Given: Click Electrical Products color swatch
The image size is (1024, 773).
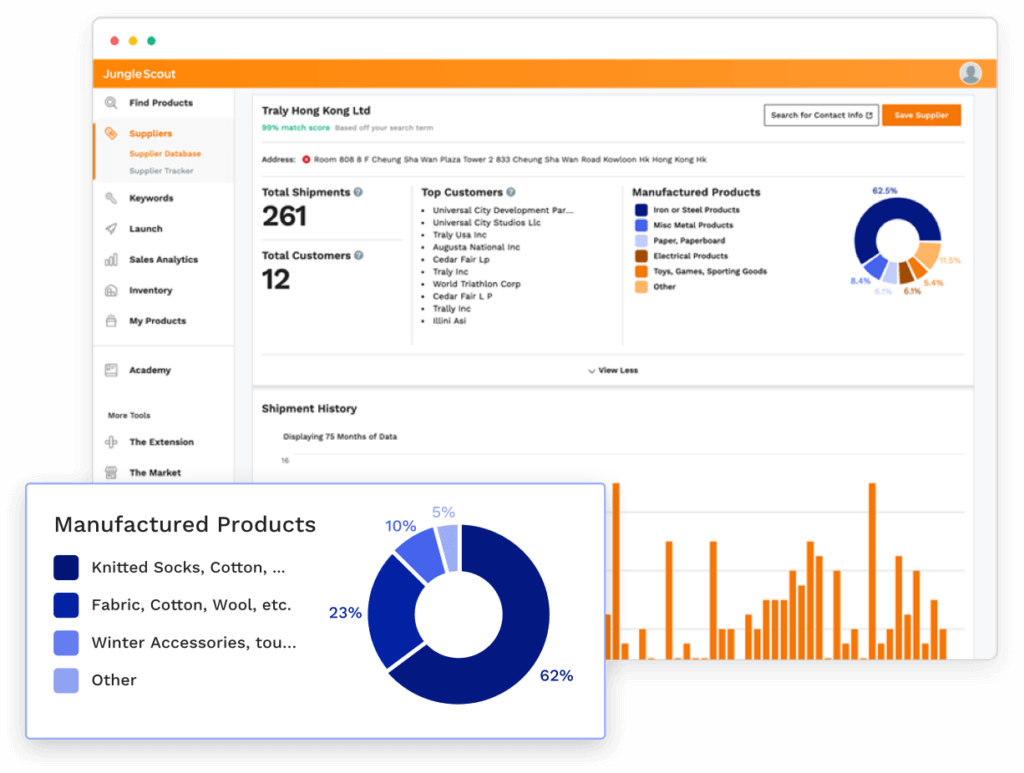Looking at the screenshot, I should click(641, 256).
